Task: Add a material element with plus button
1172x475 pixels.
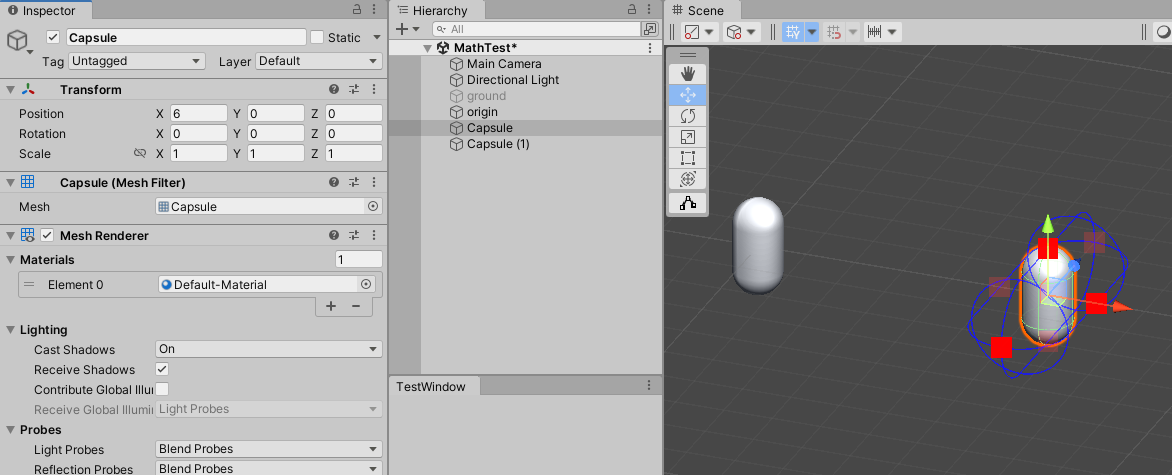Action: (331, 306)
